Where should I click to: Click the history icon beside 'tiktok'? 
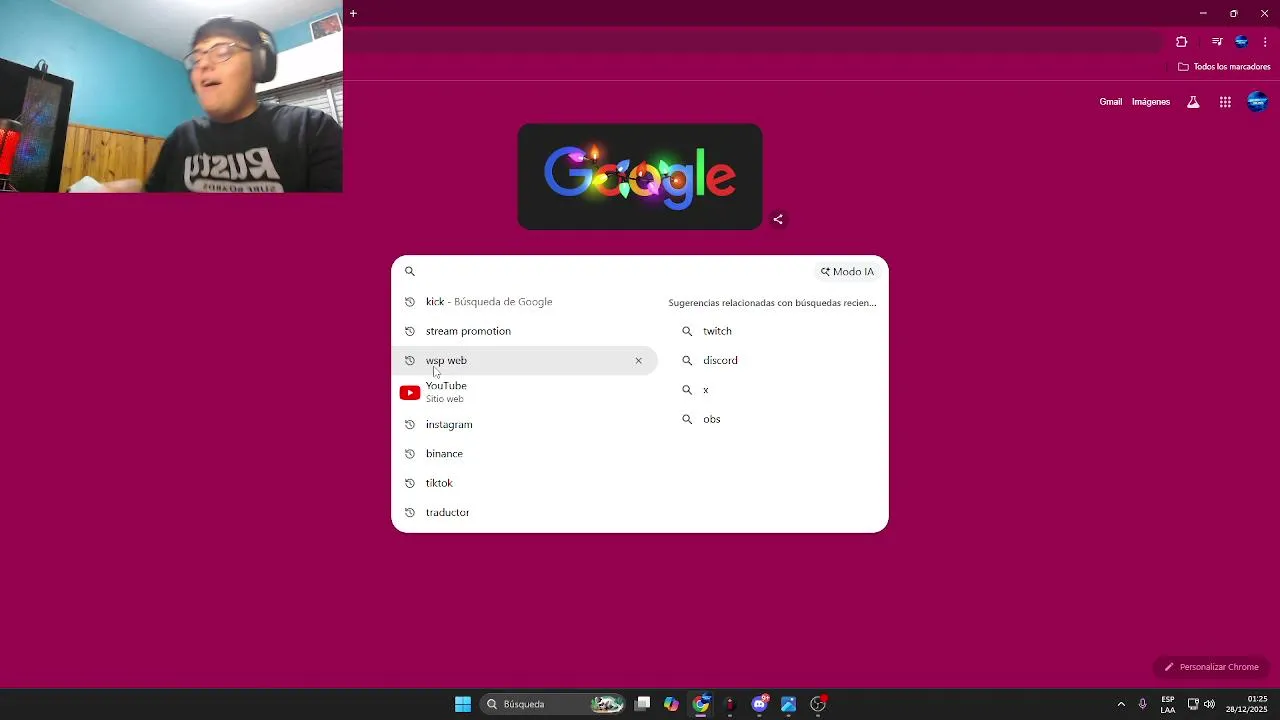pos(409,483)
